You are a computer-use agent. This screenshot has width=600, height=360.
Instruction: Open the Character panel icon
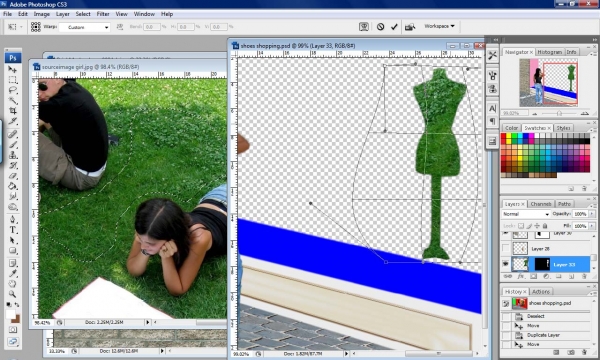pyautogui.click(x=492, y=109)
